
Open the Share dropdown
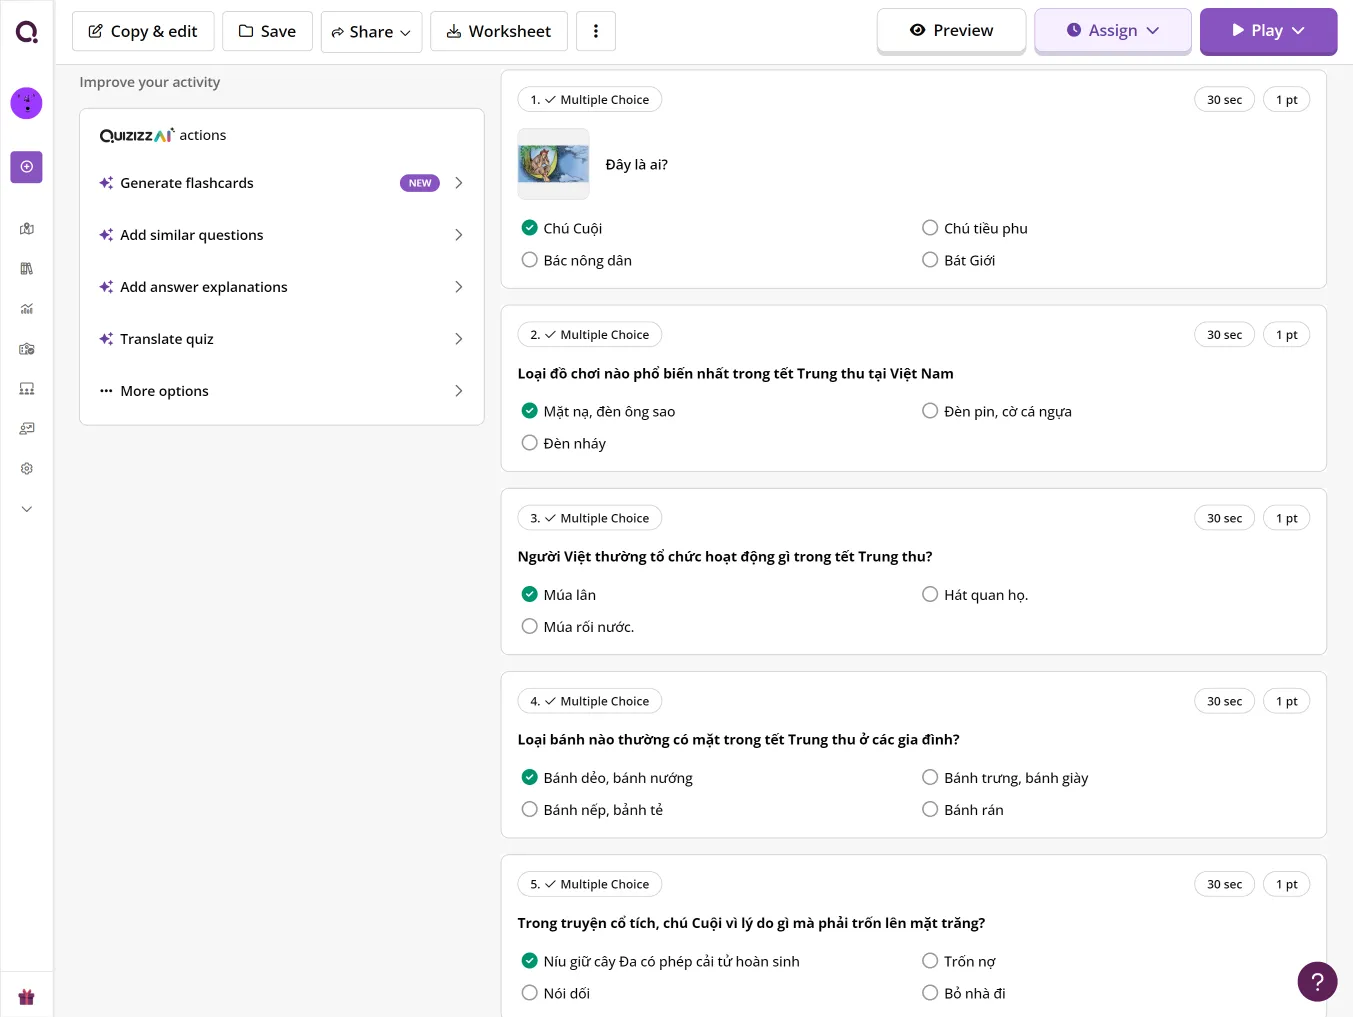coord(371,32)
